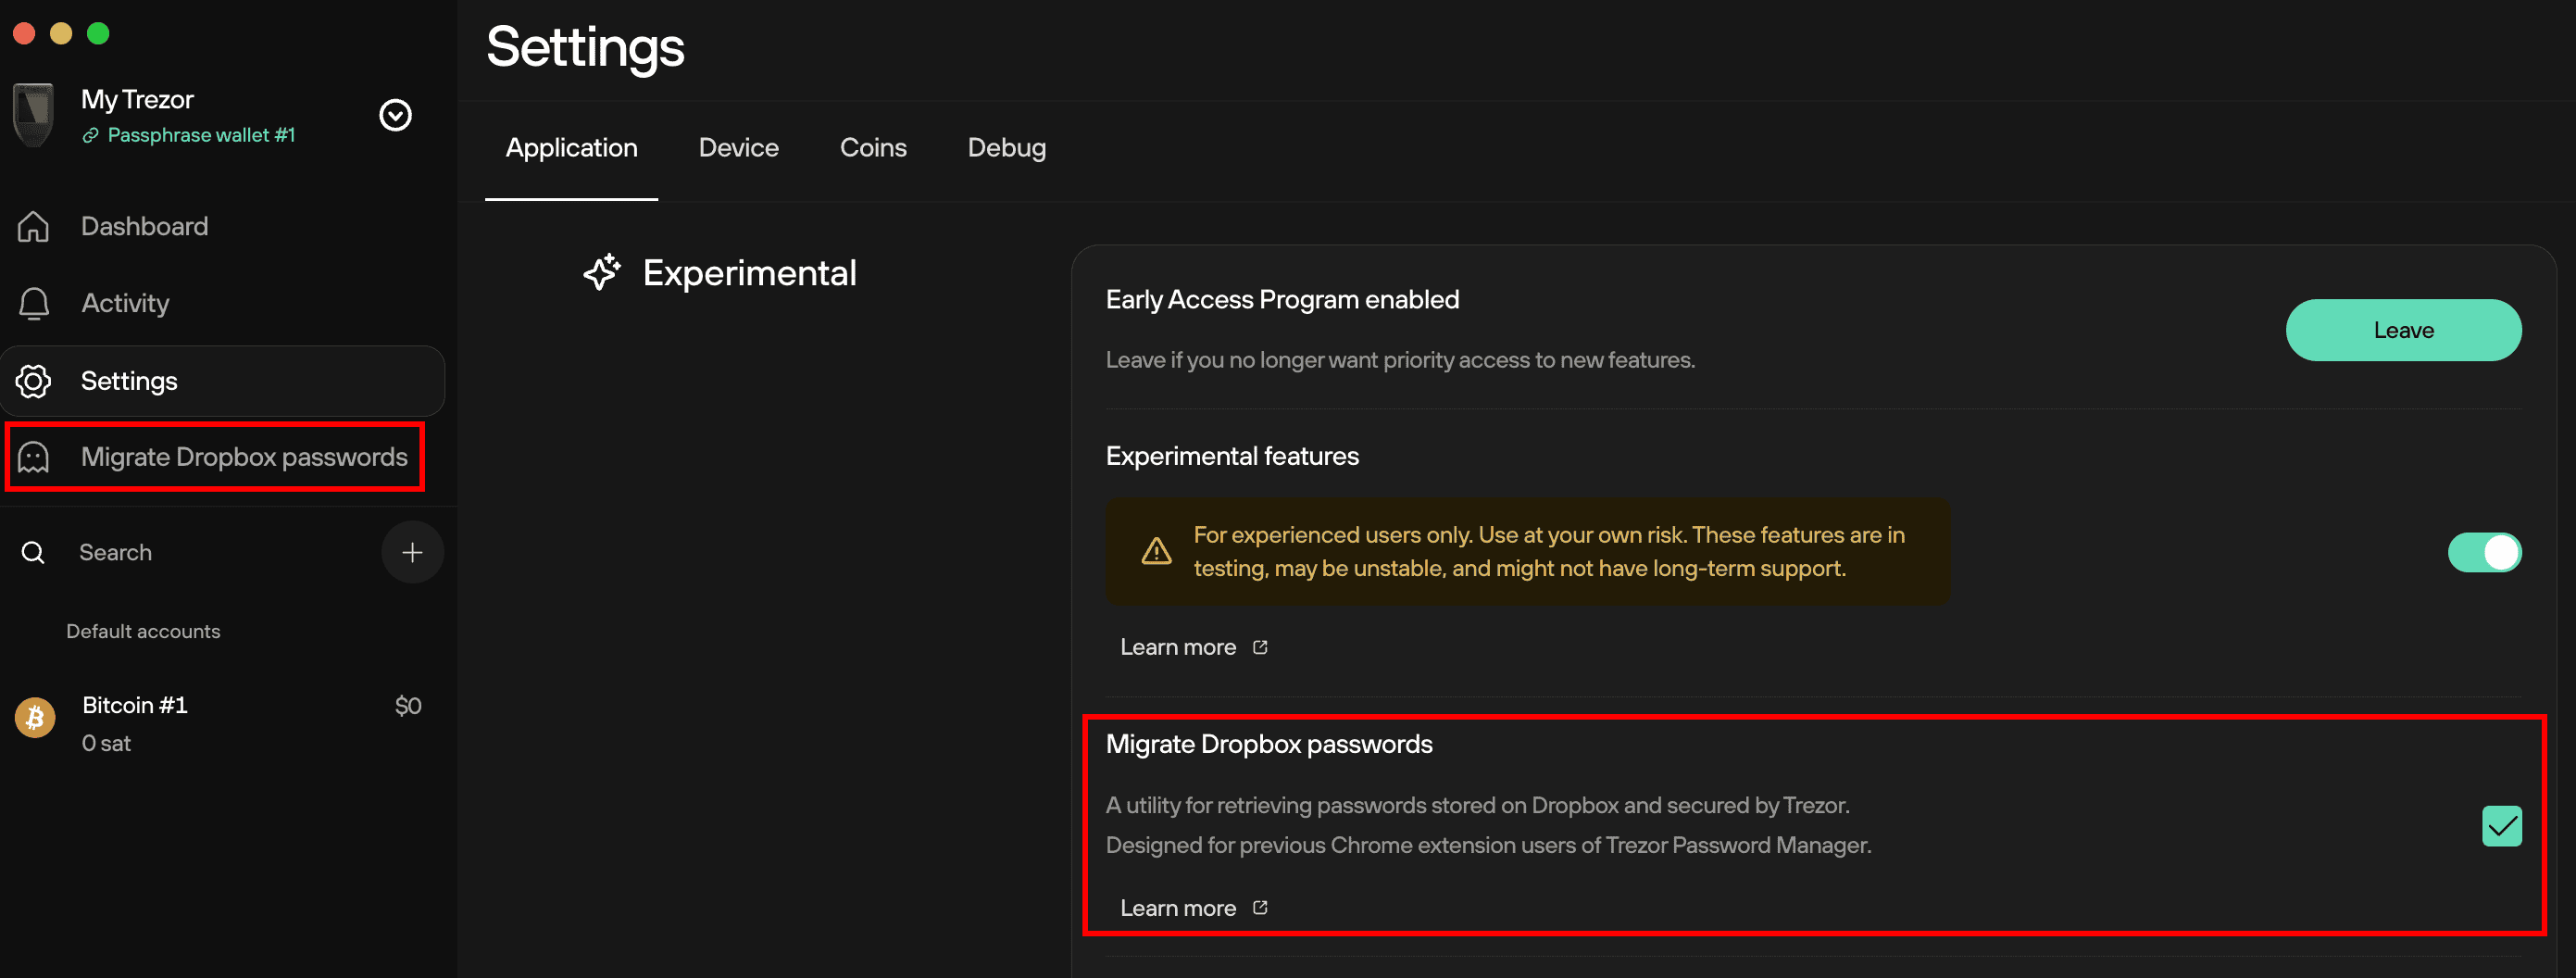The width and height of the screenshot is (2576, 978).
Task: Click the My Trezor device name
Action: [137, 99]
